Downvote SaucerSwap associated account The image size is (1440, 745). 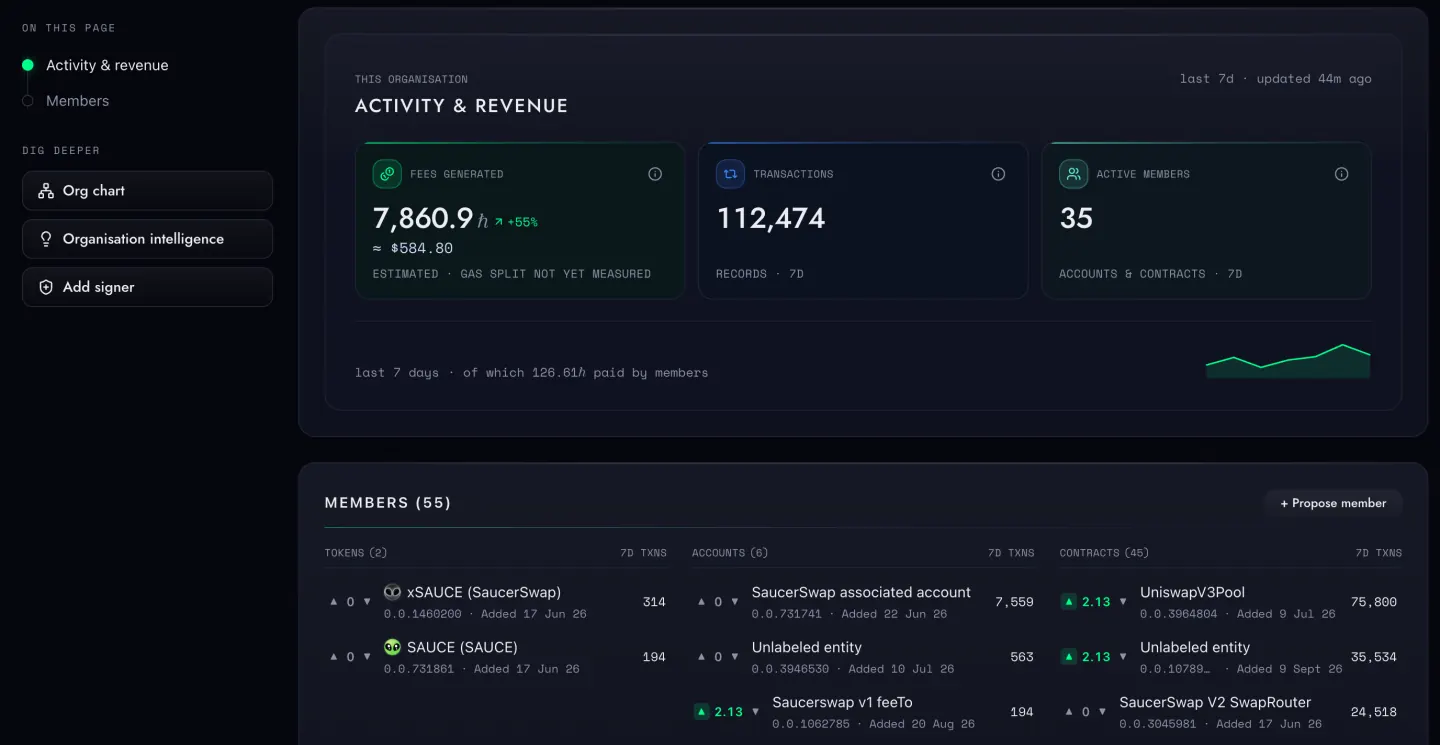735,602
